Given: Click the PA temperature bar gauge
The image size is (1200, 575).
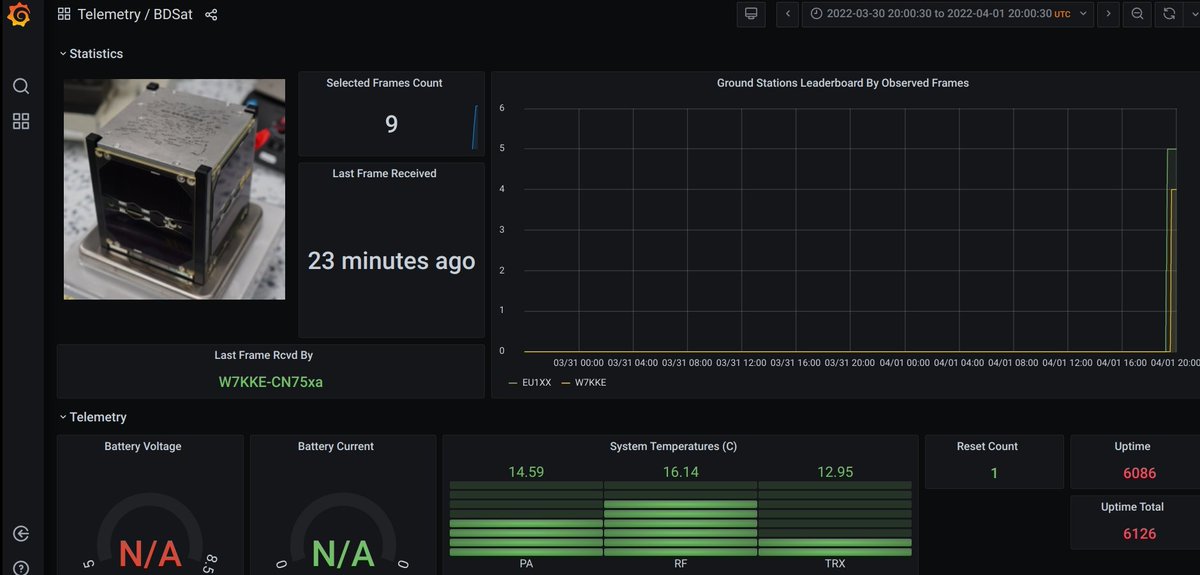Looking at the screenshot, I should tap(526, 518).
